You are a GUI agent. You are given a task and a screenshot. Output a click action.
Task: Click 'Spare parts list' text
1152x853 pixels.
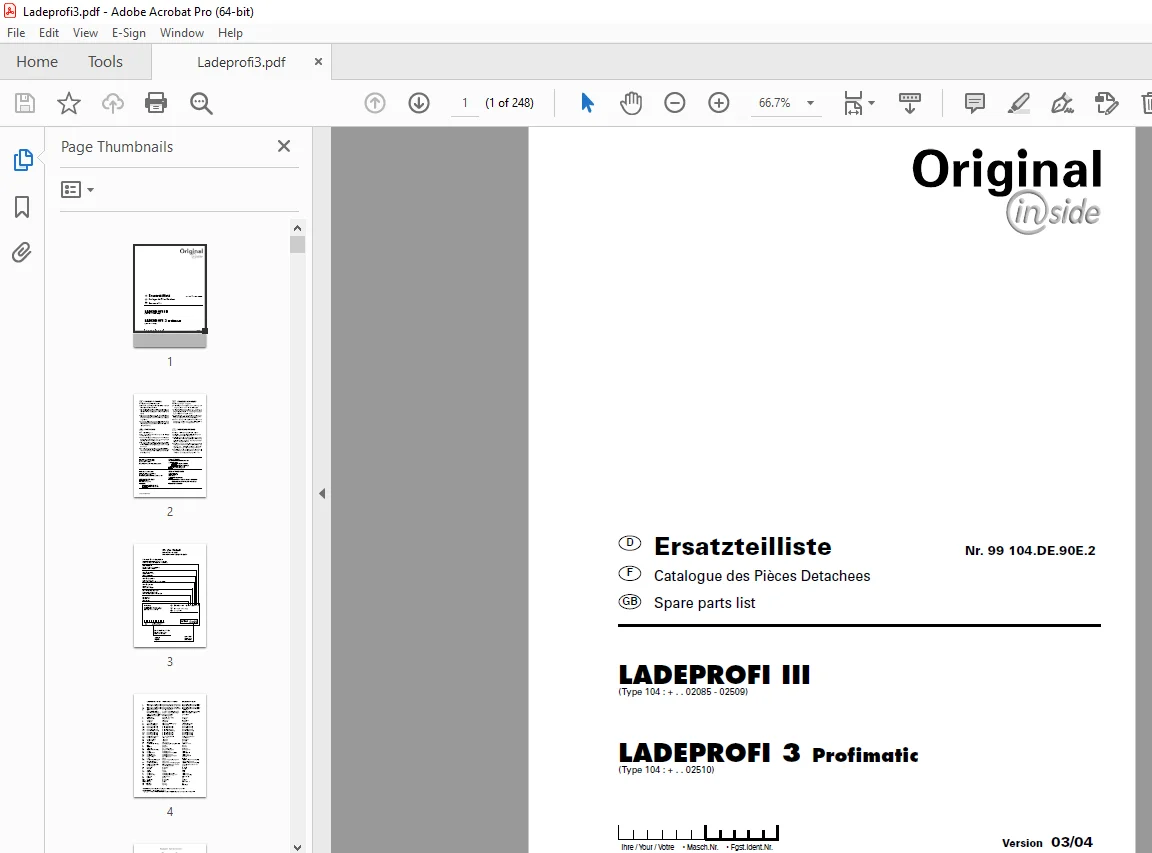(x=705, y=603)
